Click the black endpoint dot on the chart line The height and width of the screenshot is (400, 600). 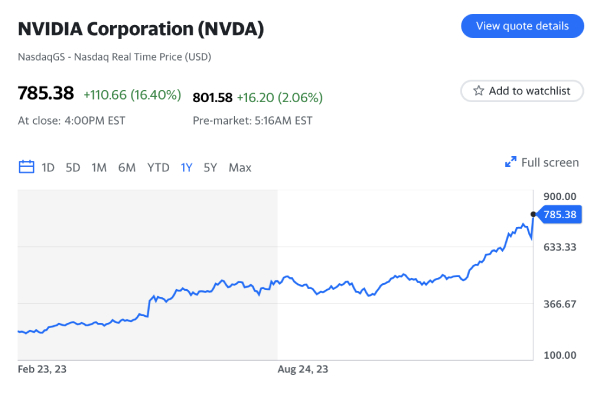(x=533, y=214)
